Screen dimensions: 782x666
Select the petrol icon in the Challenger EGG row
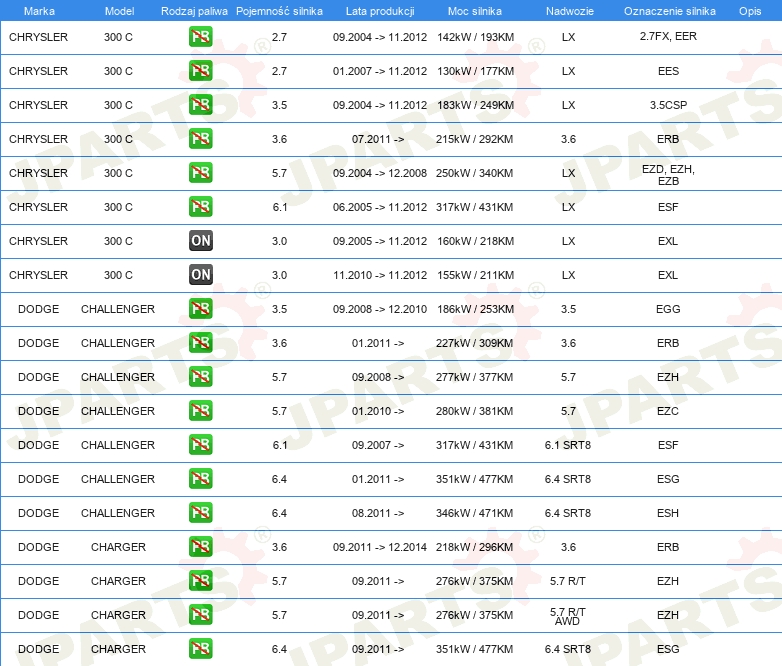click(x=201, y=309)
